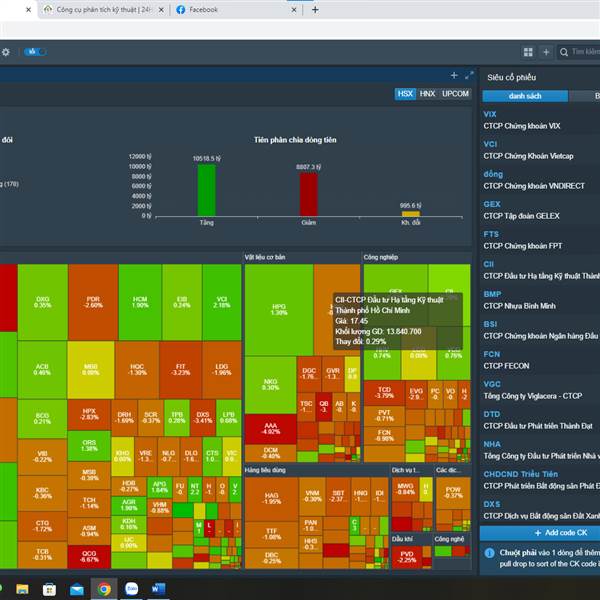Click the VCI 2.18% heatmap tile
The height and width of the screenshot is (600, 600).
click(222, 302)
